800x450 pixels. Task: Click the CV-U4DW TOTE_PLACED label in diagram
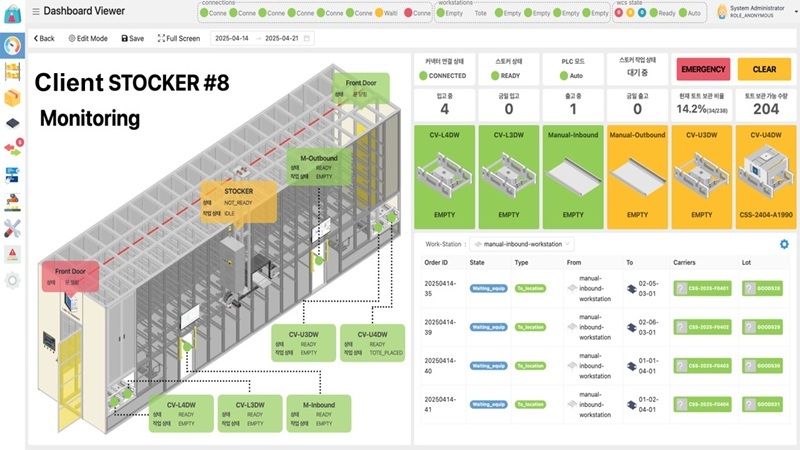pos(372,343)
